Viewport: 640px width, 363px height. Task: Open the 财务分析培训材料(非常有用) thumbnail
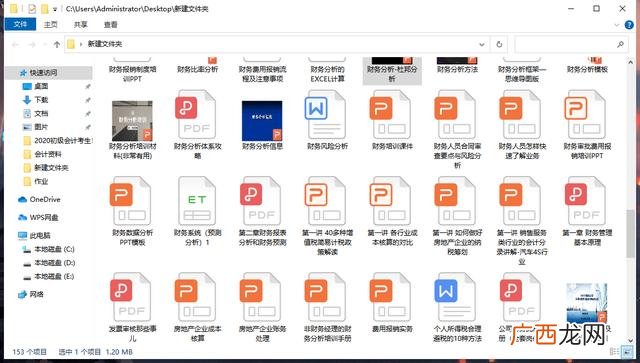tap(132, 121)
